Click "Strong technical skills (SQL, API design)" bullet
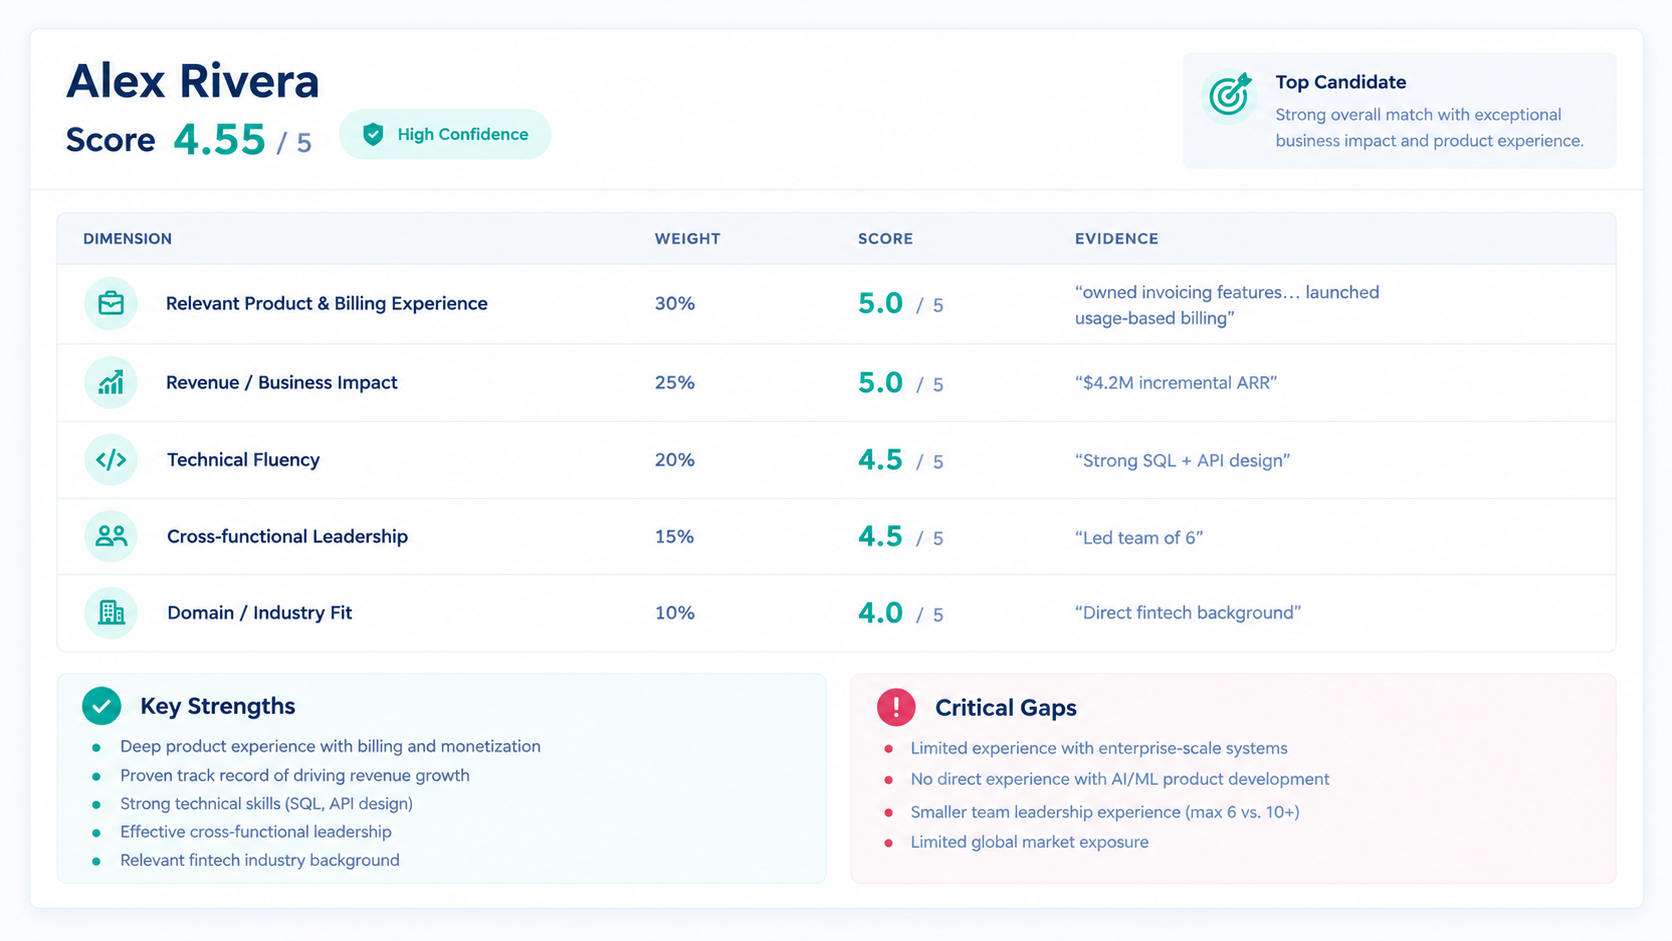Image resolution: width=1672 pixels, height=941 pixels. tap(266, 804)
